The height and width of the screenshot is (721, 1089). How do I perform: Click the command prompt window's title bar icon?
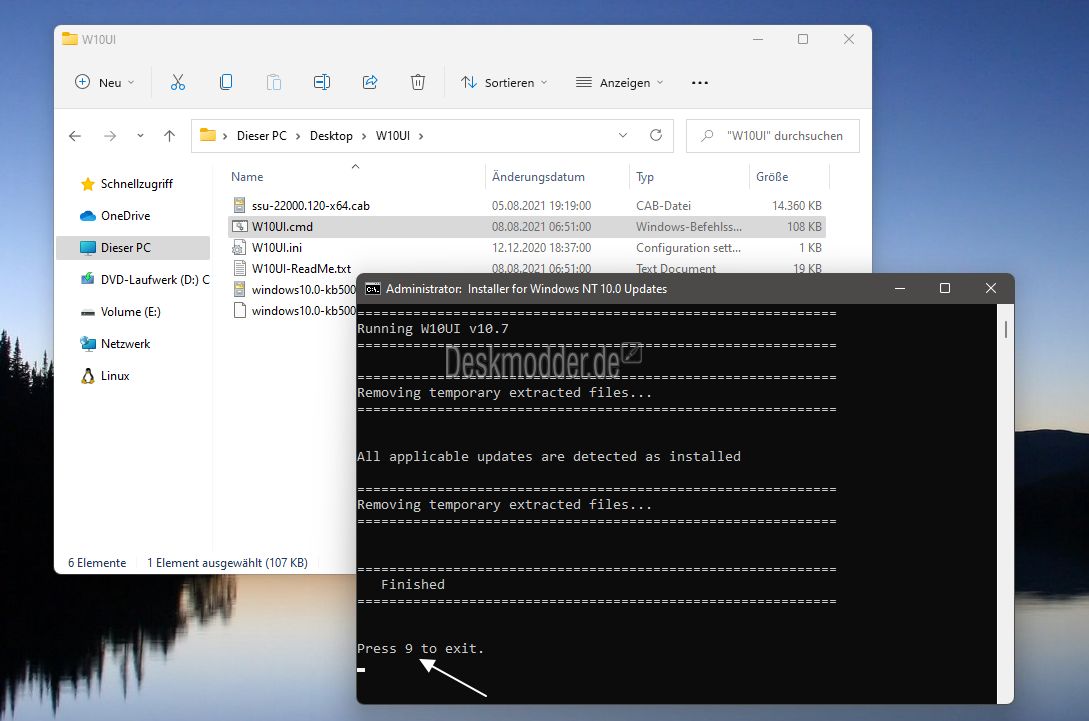373,289
